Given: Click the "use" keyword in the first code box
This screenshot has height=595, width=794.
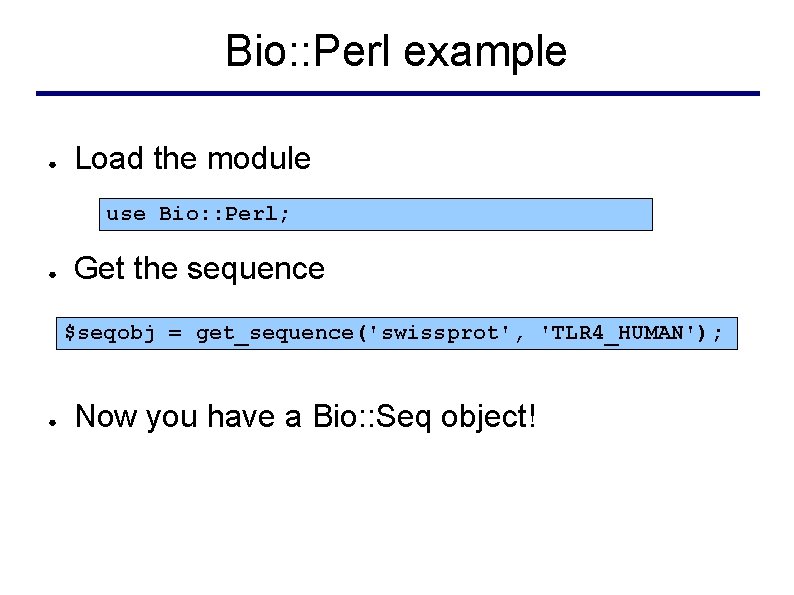Looking at the screenshot, I should tap(125, 214).
